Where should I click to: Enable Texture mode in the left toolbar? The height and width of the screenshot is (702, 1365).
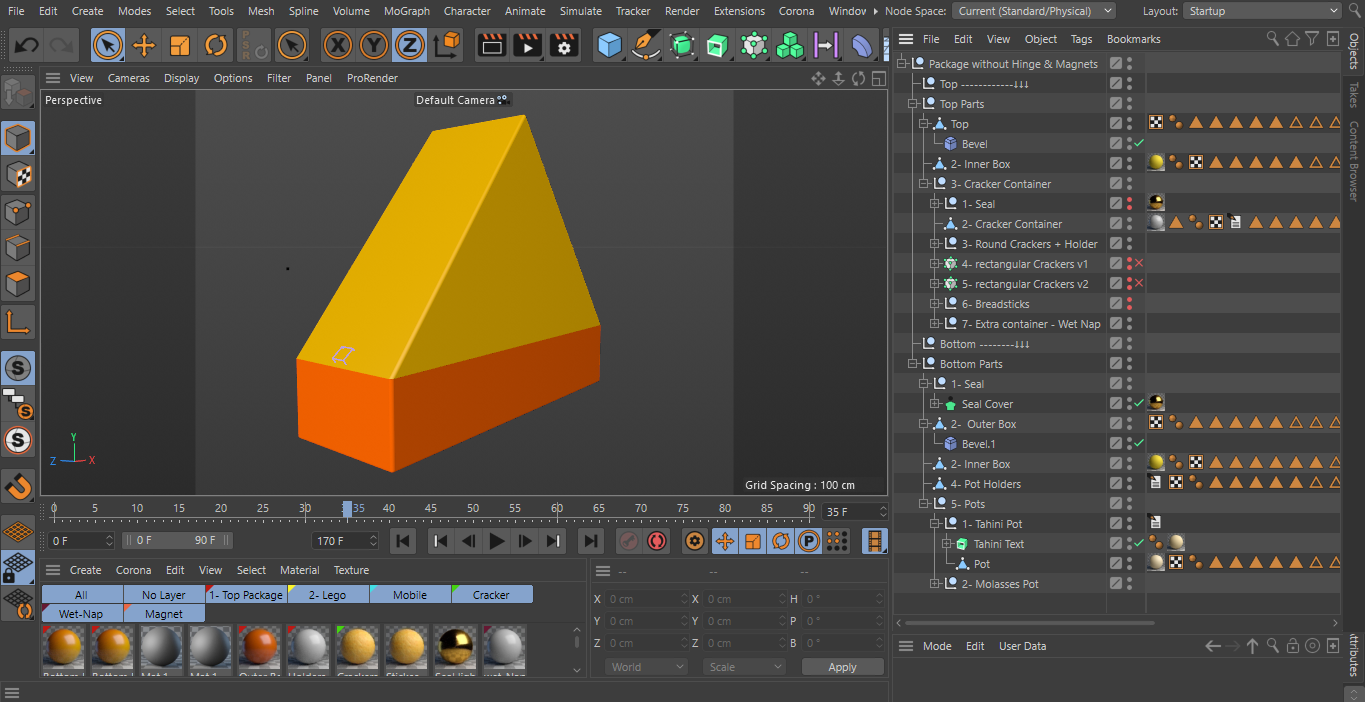(x=18, y=175)
